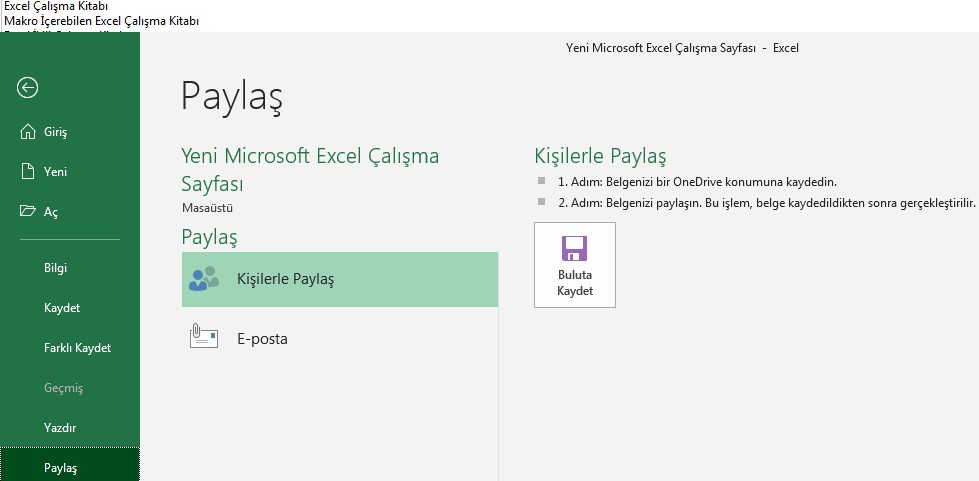Click the Giriş home icon
The image size is (979, 481).
point(27,132)
